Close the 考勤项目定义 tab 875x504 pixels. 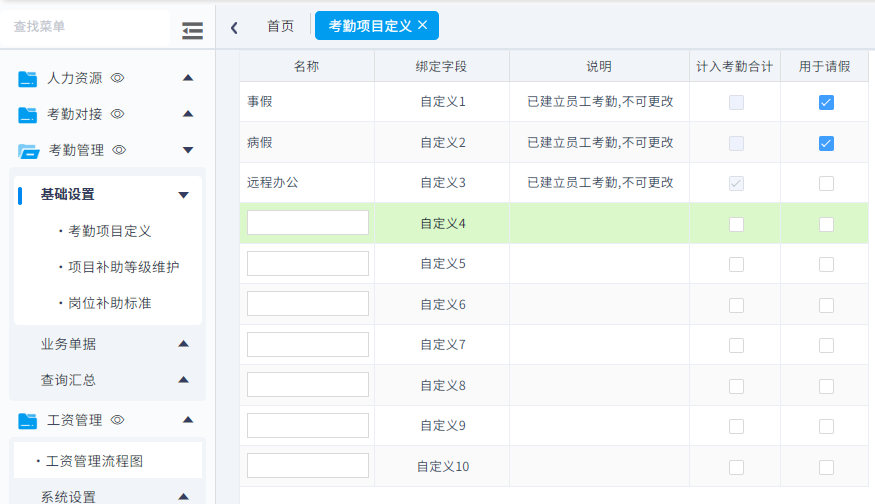point(422,25)
